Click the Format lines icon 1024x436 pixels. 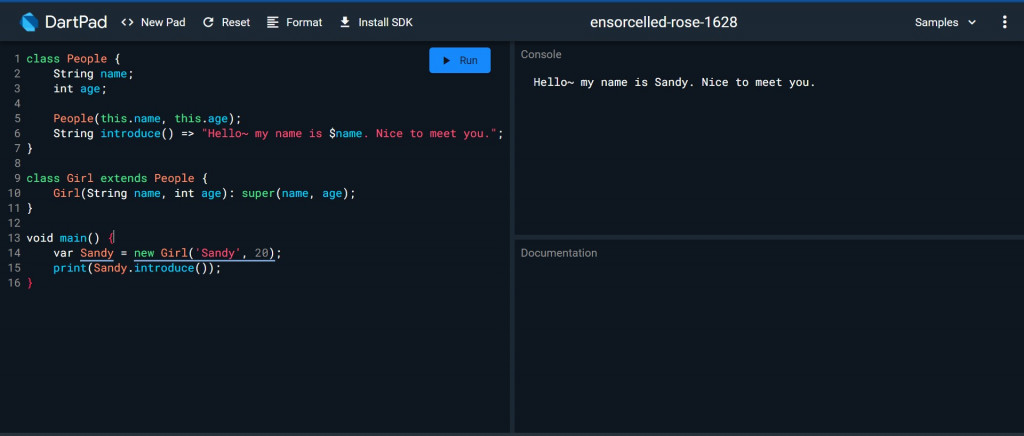pos(272,22)
